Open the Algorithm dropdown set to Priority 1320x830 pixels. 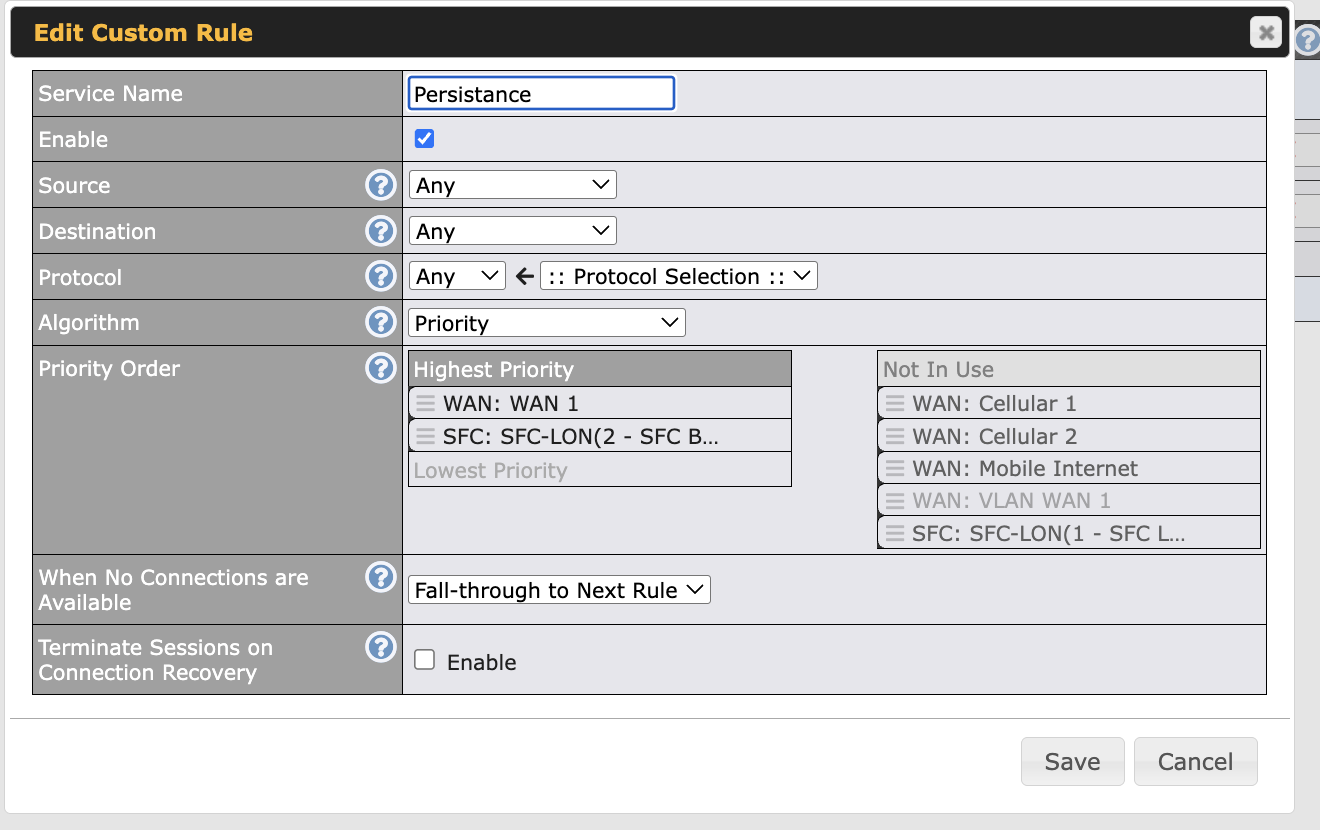(x=546, y=323)
